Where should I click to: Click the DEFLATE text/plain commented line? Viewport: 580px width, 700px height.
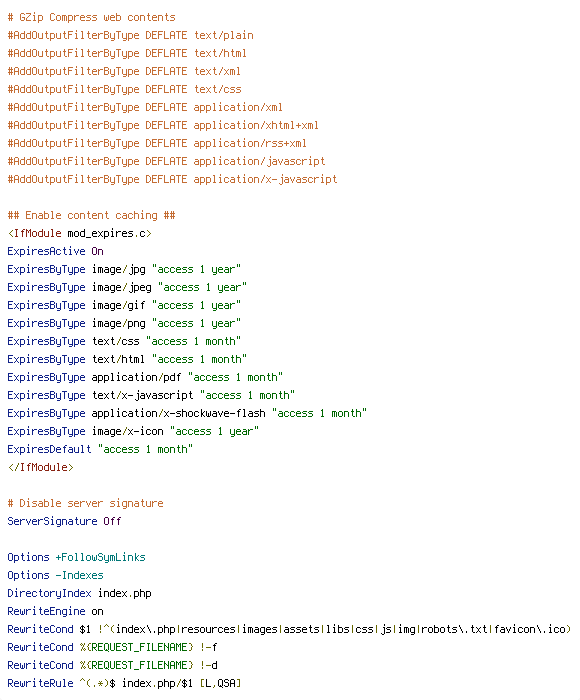[130, 35]
